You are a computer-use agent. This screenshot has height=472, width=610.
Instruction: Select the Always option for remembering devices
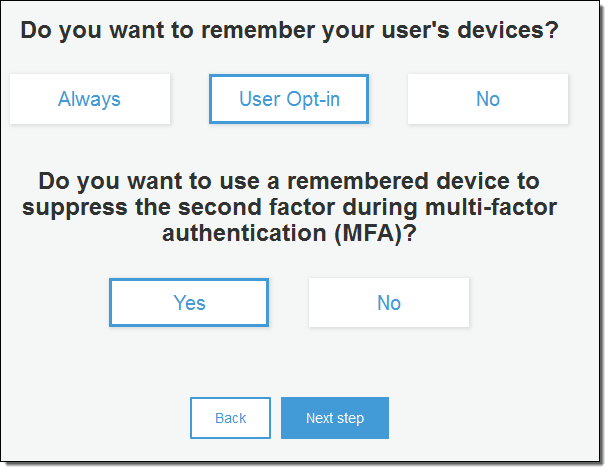pyautogui.click(x=89, y=99)
